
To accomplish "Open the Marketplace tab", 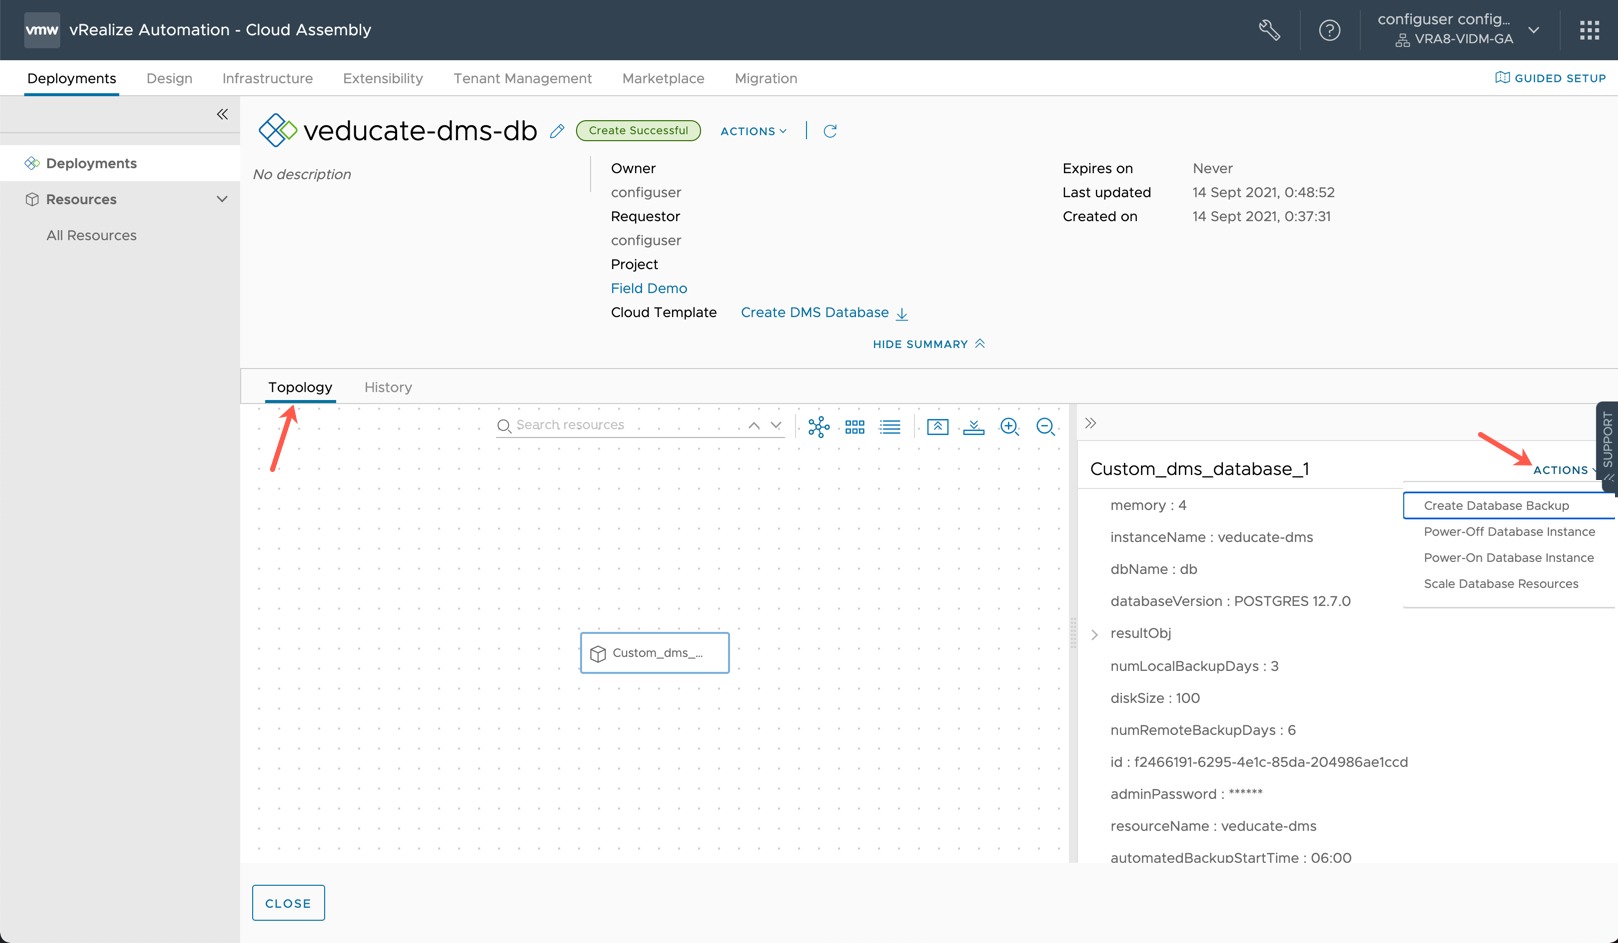I will coord(663,78).
